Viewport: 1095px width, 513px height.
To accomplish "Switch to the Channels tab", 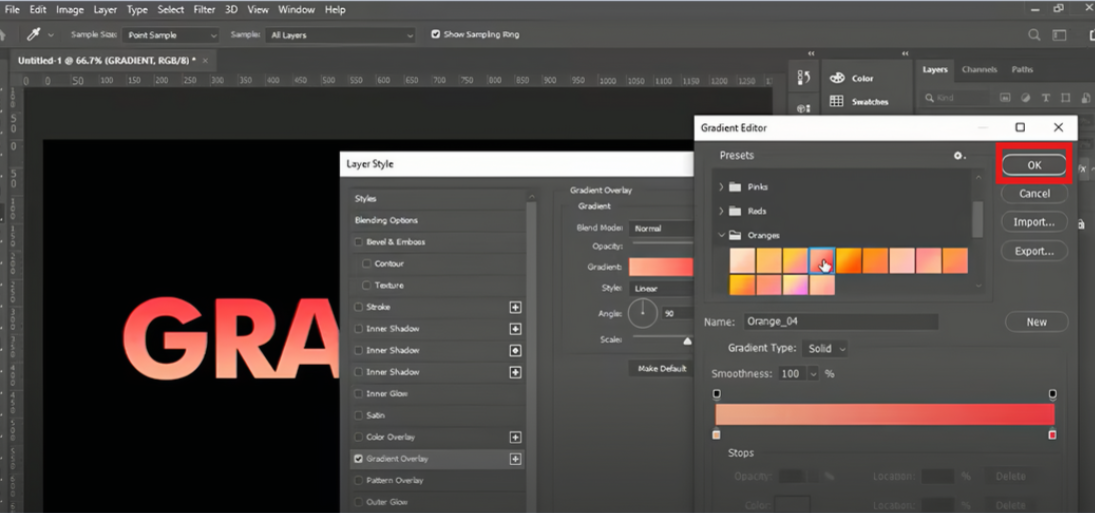I will tap(979, 69).
